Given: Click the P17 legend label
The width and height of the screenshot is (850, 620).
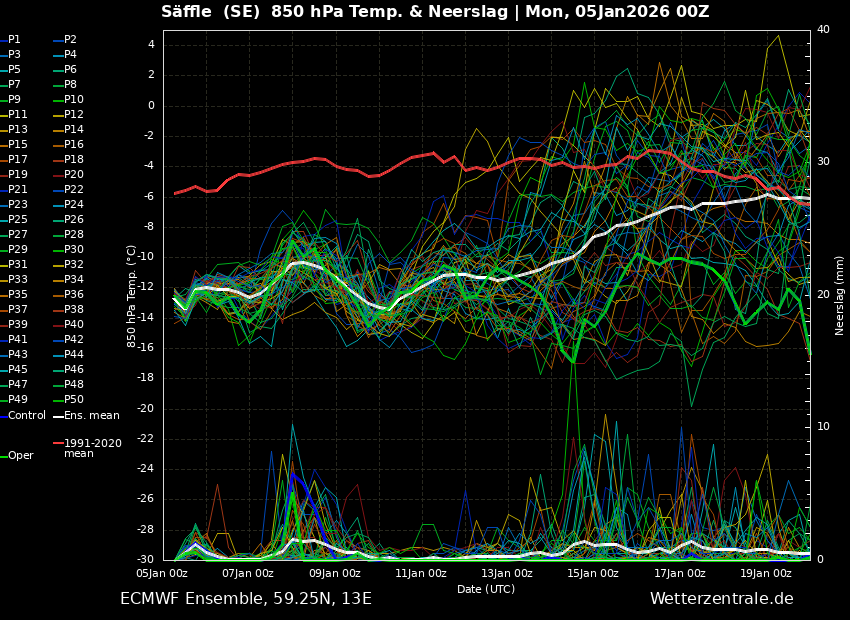Looking at the screenshot, I should coord(17,159).
